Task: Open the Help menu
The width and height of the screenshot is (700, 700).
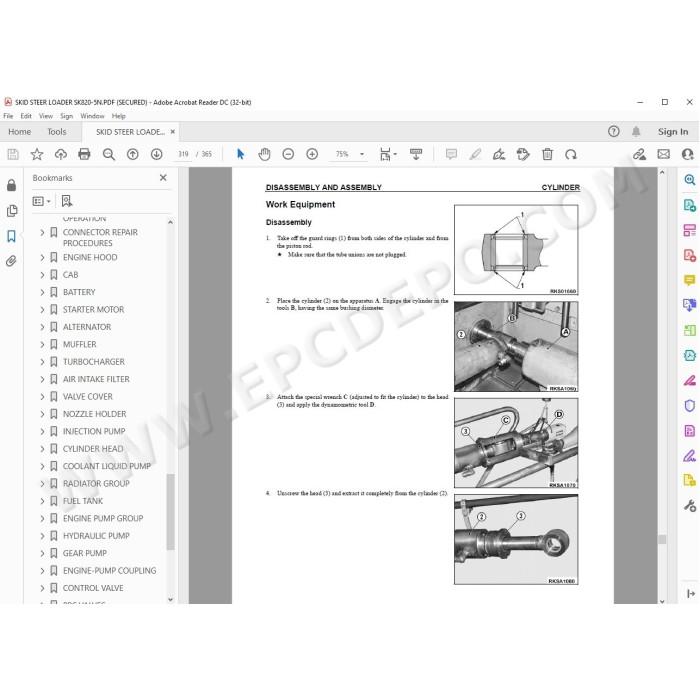Action: click(118, 116)
